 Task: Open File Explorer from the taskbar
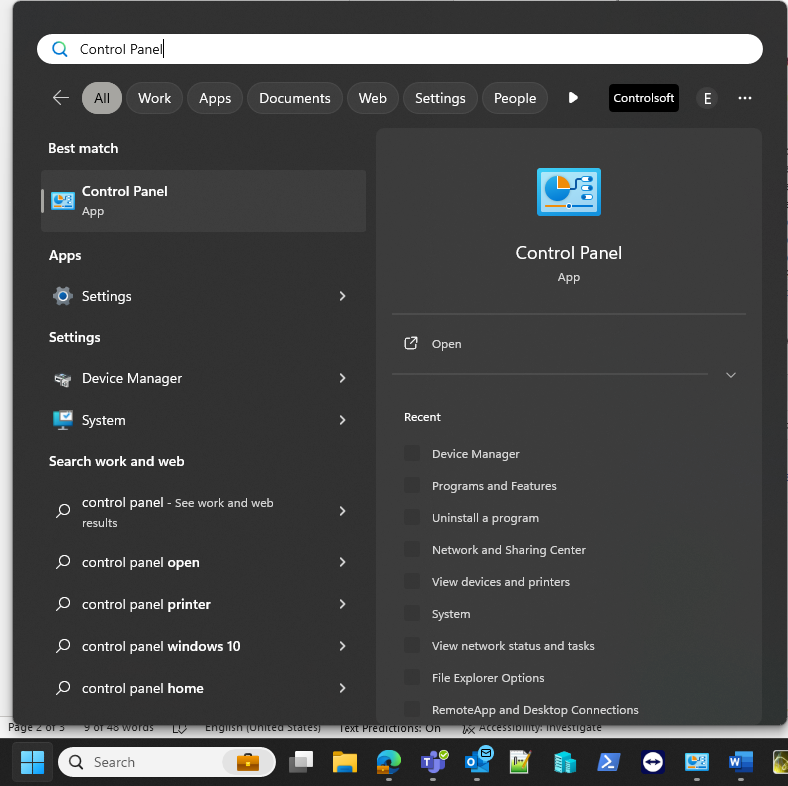pyautogui.click(x=345, y=762)
